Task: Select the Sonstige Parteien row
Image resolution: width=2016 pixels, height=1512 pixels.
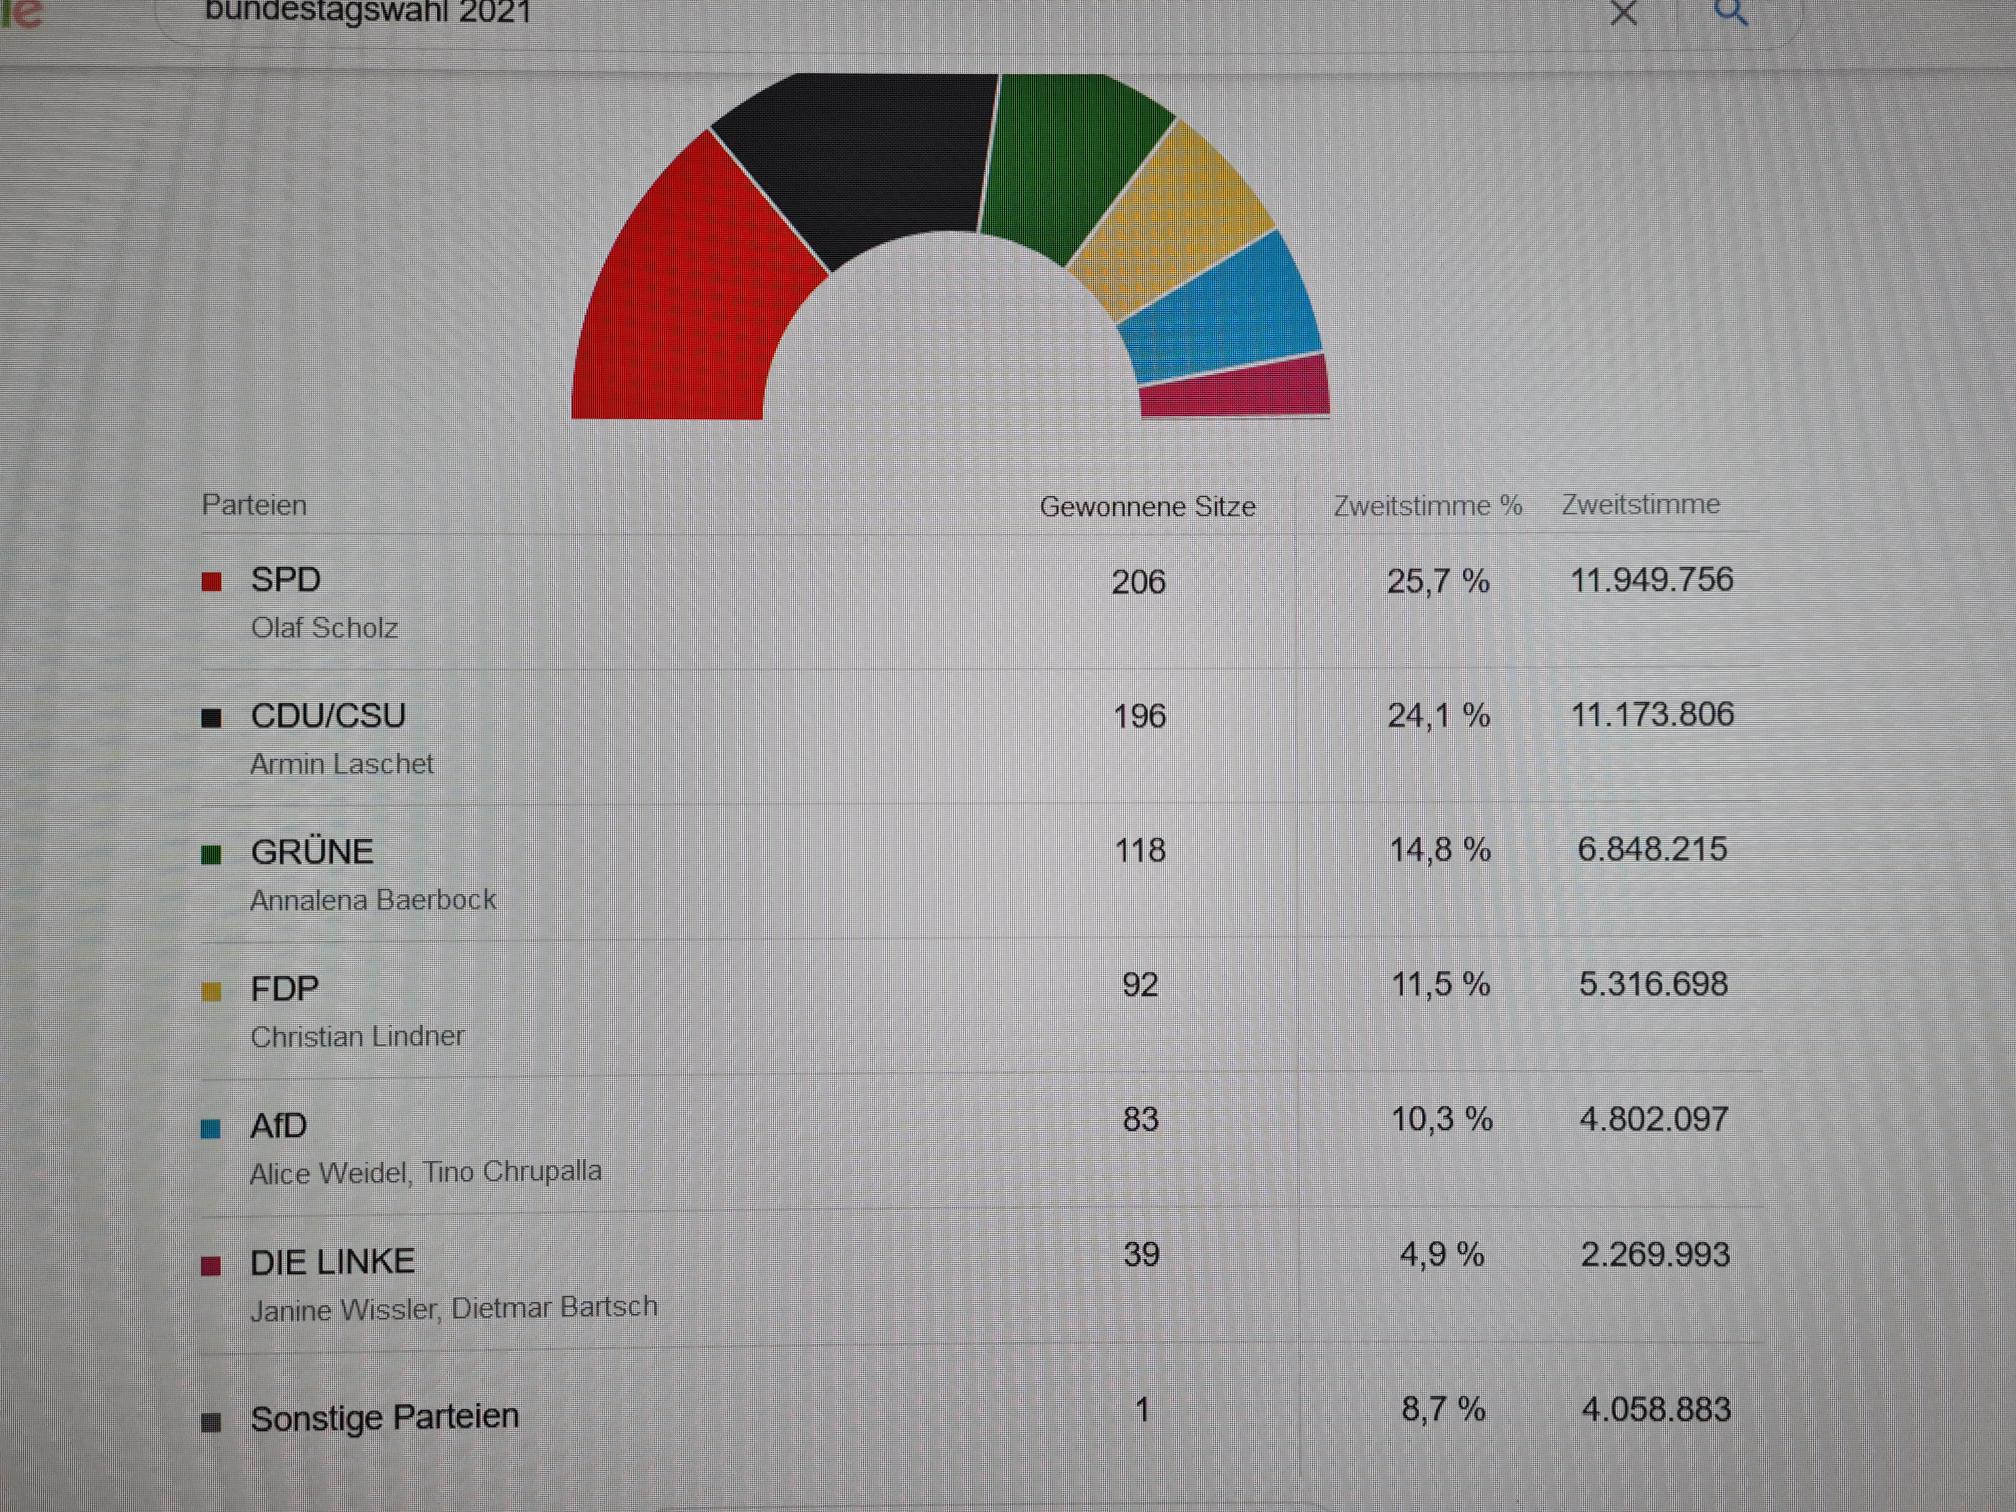Action: [x=384, y=1417]
